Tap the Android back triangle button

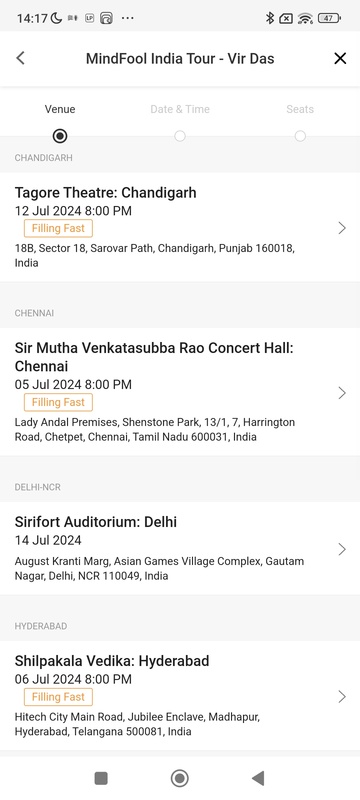tap(258, 778)
